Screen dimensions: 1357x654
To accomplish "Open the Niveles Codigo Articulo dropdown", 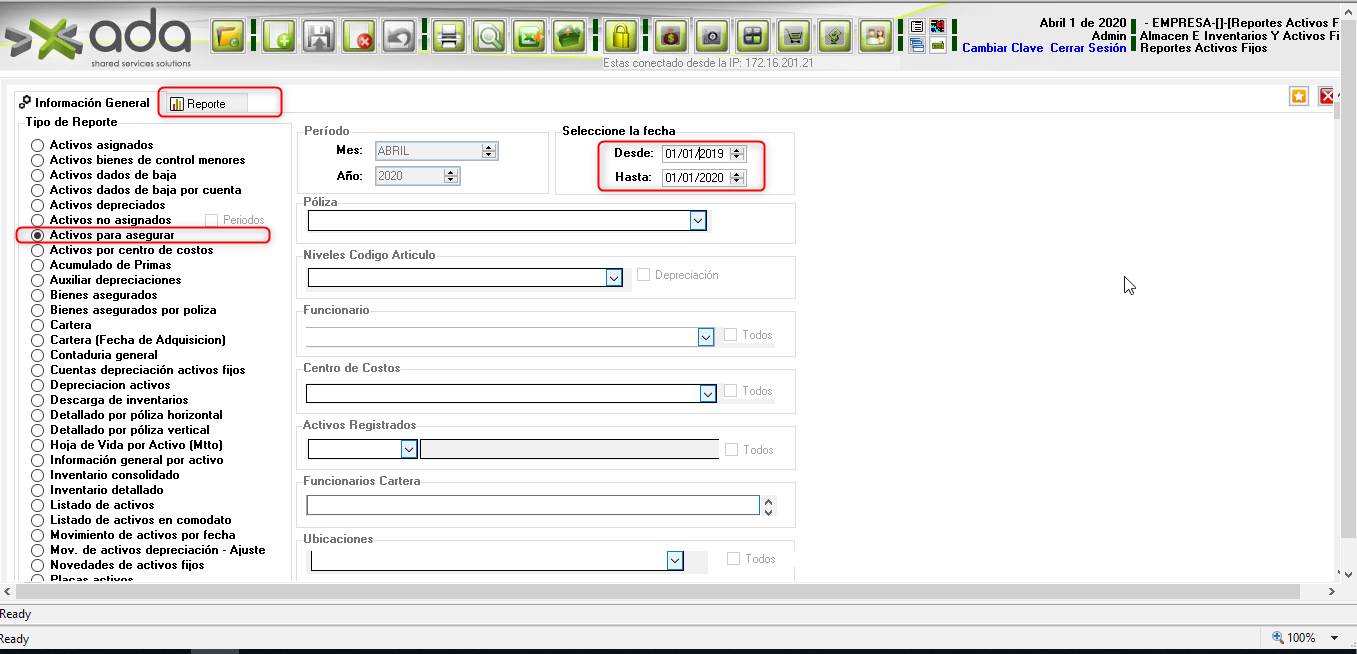I will click(x=614, y=278).
